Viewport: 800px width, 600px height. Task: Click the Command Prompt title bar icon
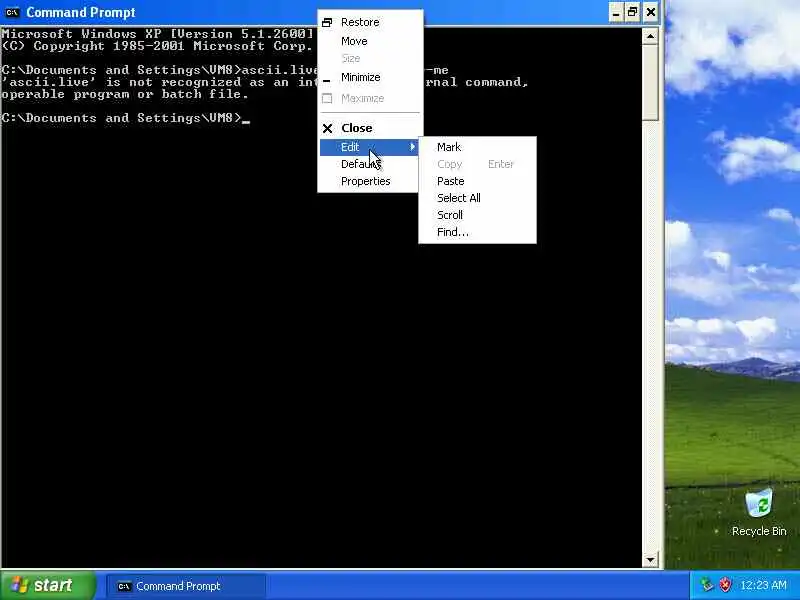(12, 12)
